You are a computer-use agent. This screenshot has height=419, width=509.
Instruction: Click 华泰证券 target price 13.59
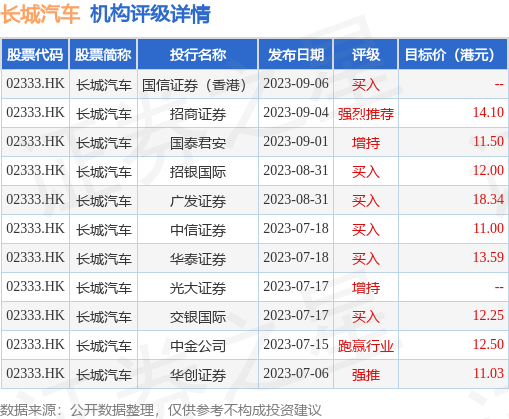pyautogui.click(x=488, y=258)
